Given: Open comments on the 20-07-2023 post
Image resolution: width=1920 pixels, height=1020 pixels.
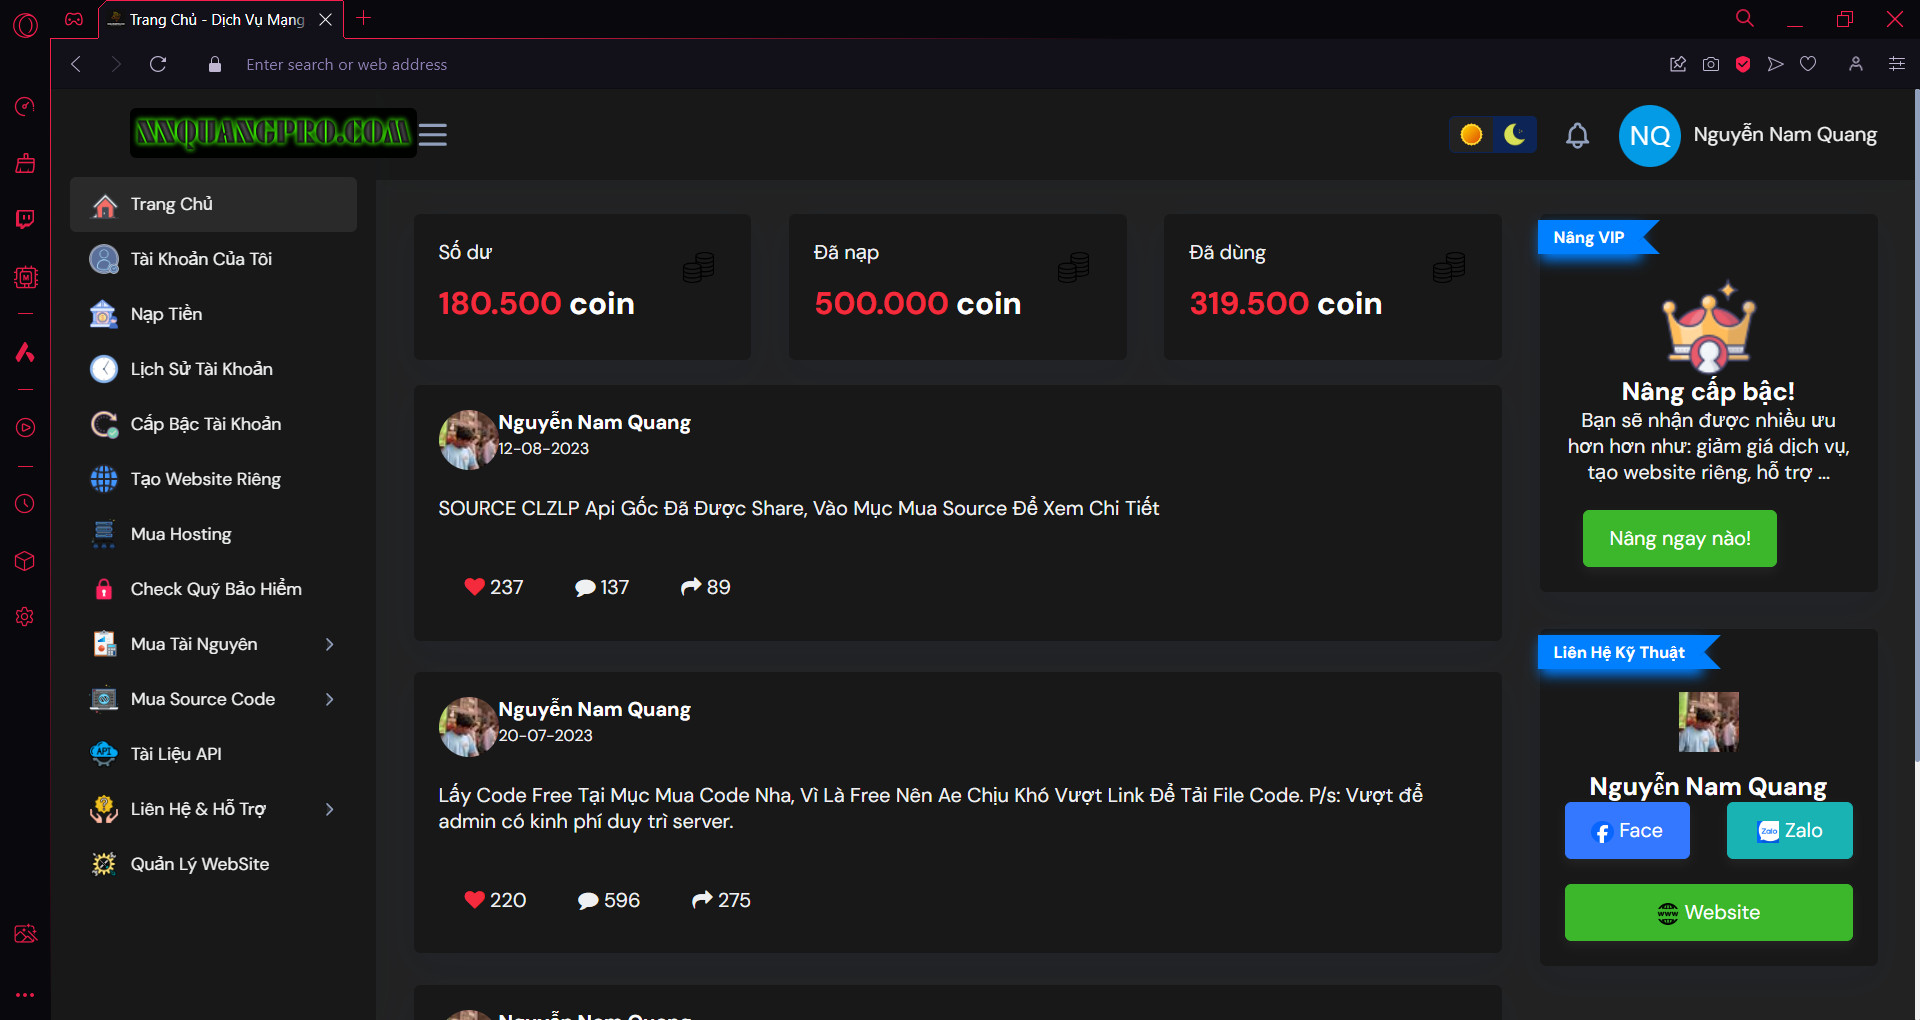Looking at the screenshot, I should point(588,900).
